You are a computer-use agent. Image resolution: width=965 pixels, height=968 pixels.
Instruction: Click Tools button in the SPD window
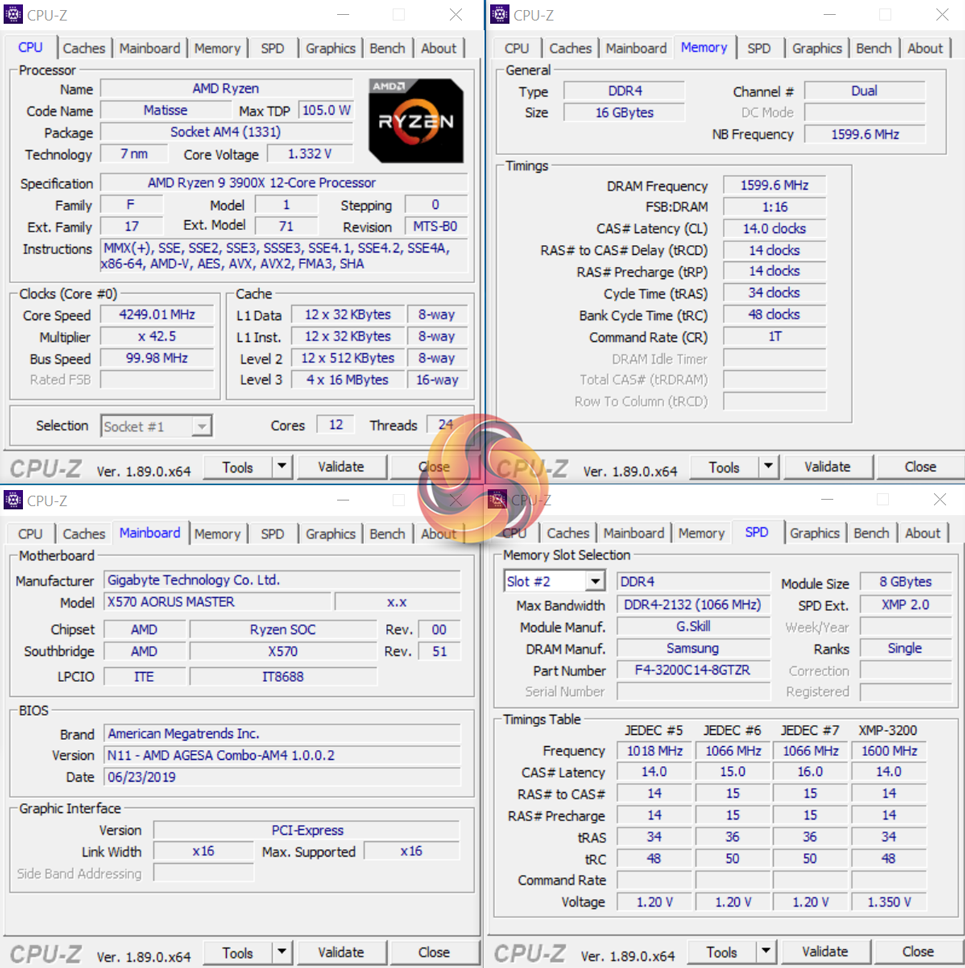[722, 952]
